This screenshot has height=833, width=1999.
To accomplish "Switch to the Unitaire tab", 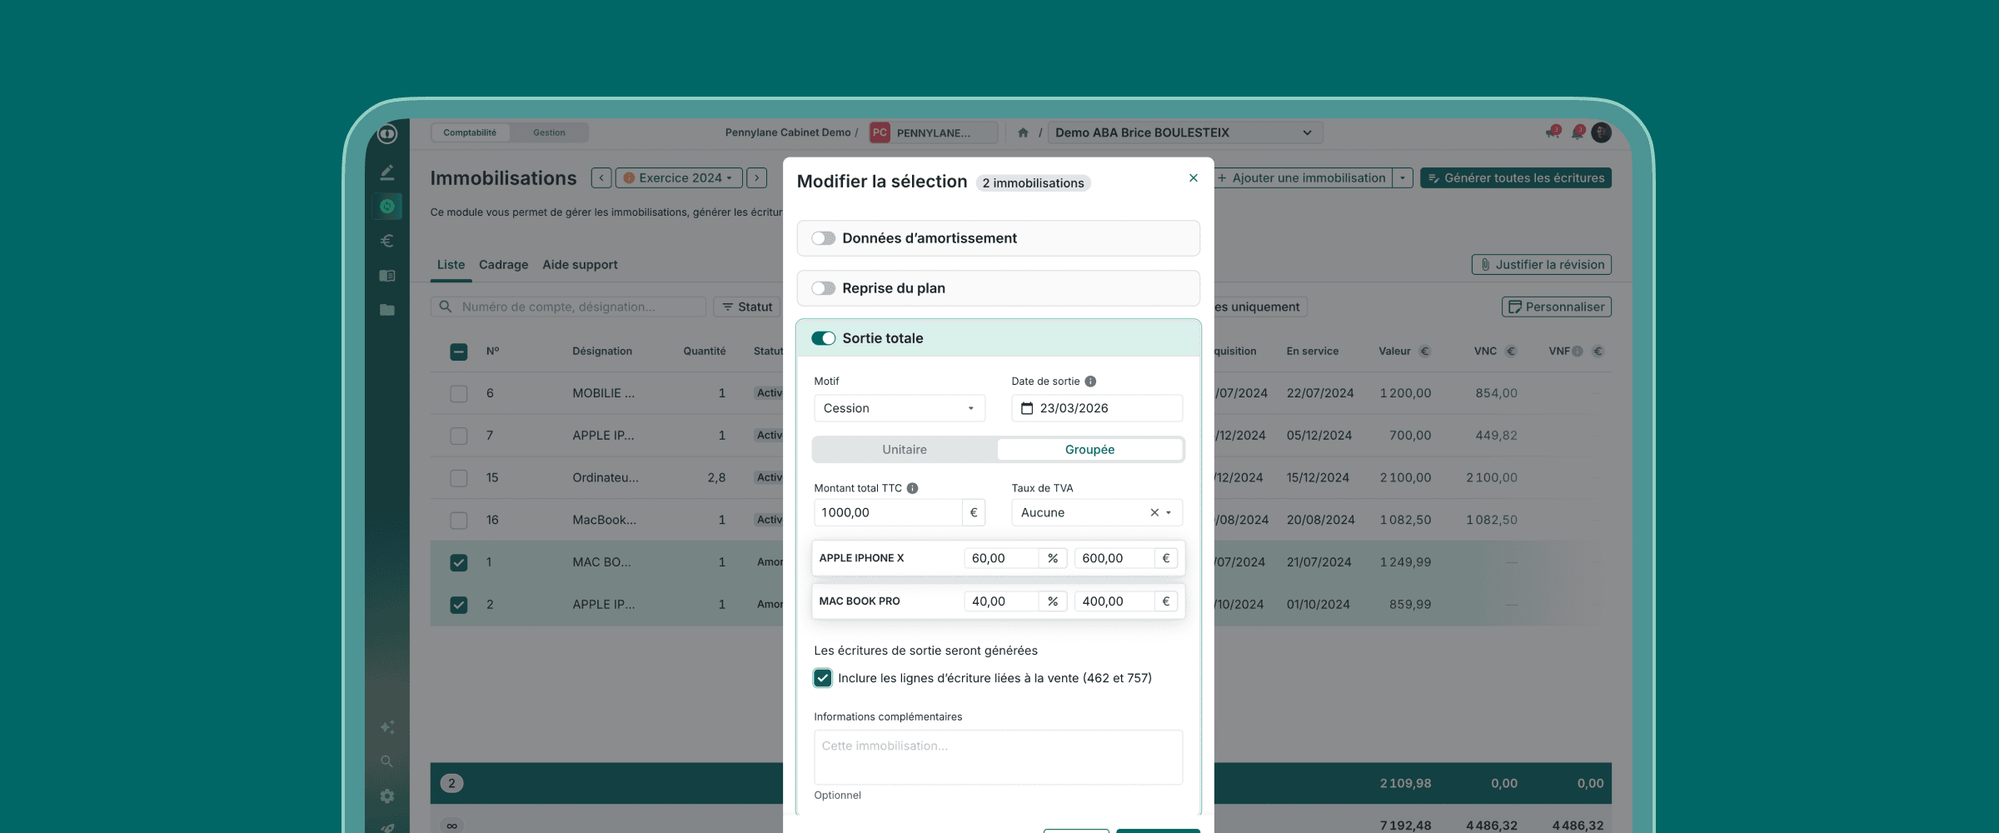I will click(x=904, y=450).
